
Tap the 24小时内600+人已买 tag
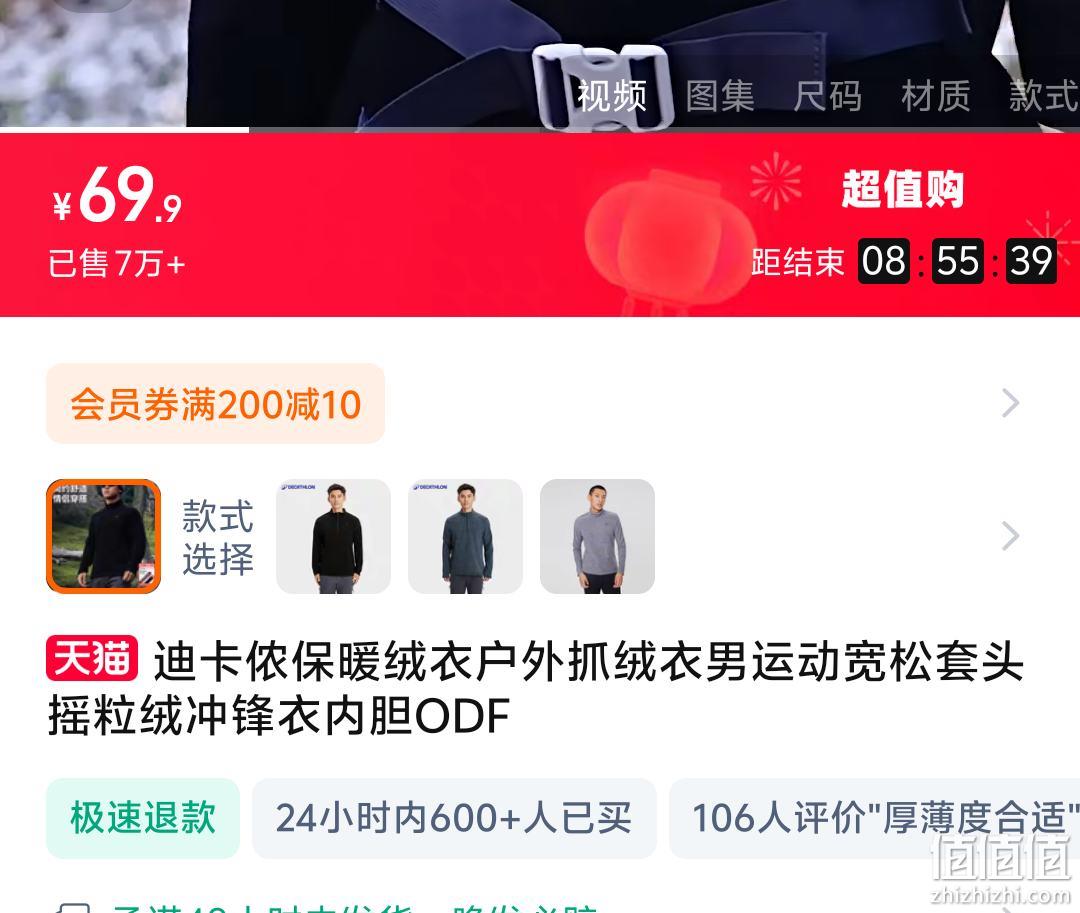tap(454, 818)
